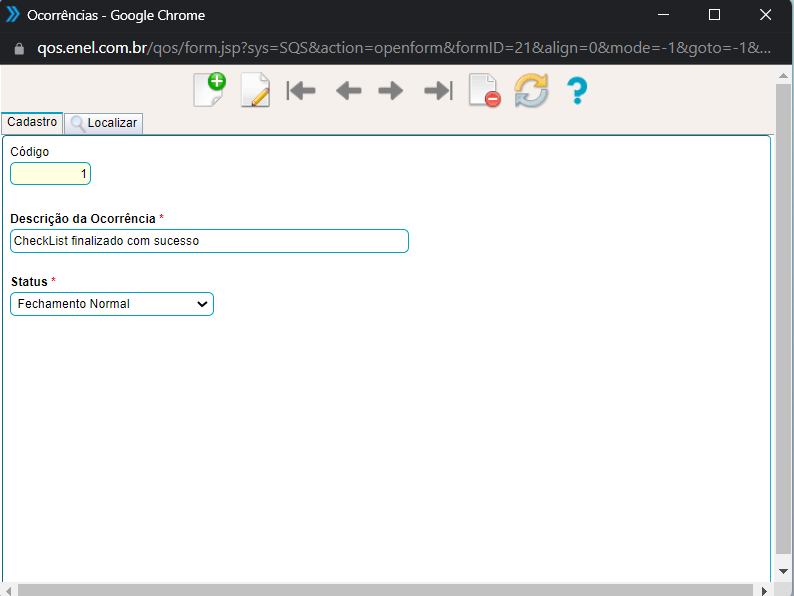
Task: Jump to the last record
Action: [x=438, y=91]
